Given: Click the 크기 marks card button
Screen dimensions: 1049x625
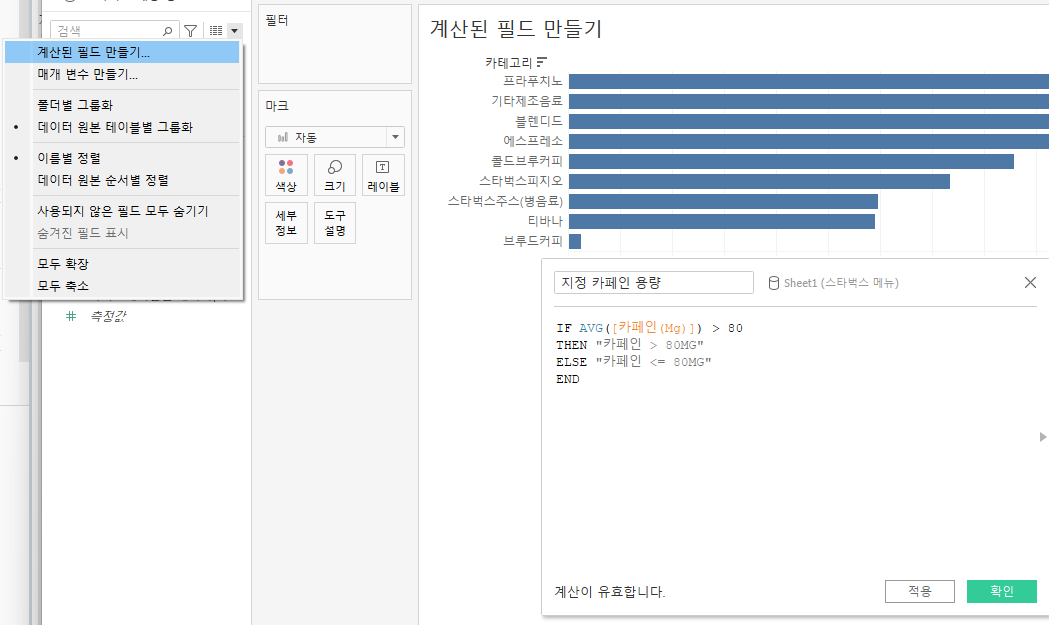Looking at the screenshot, I should click(335, 175).
